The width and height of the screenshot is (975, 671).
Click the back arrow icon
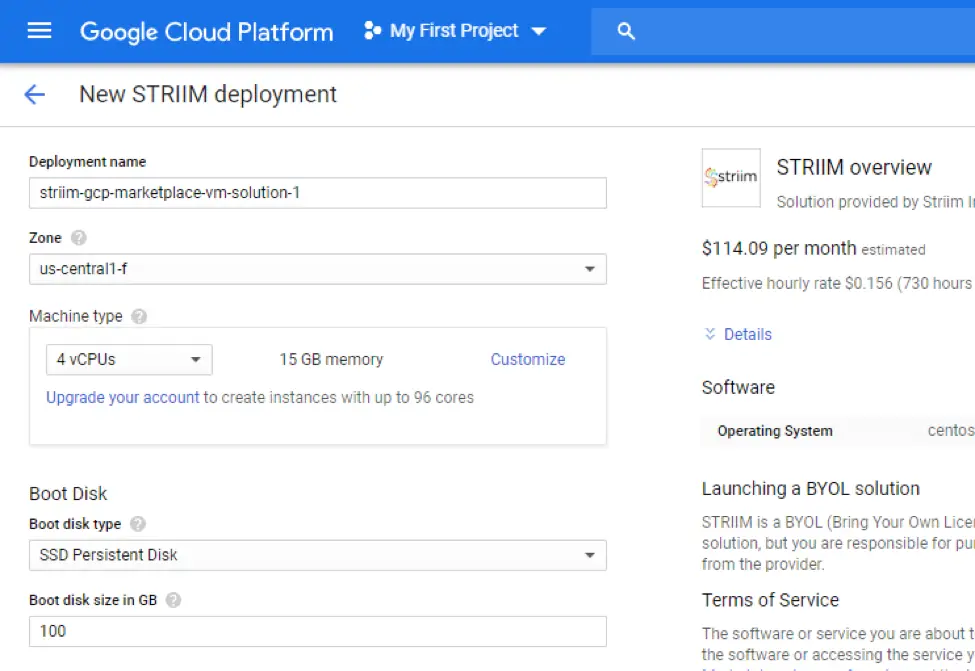click(34, 95)
